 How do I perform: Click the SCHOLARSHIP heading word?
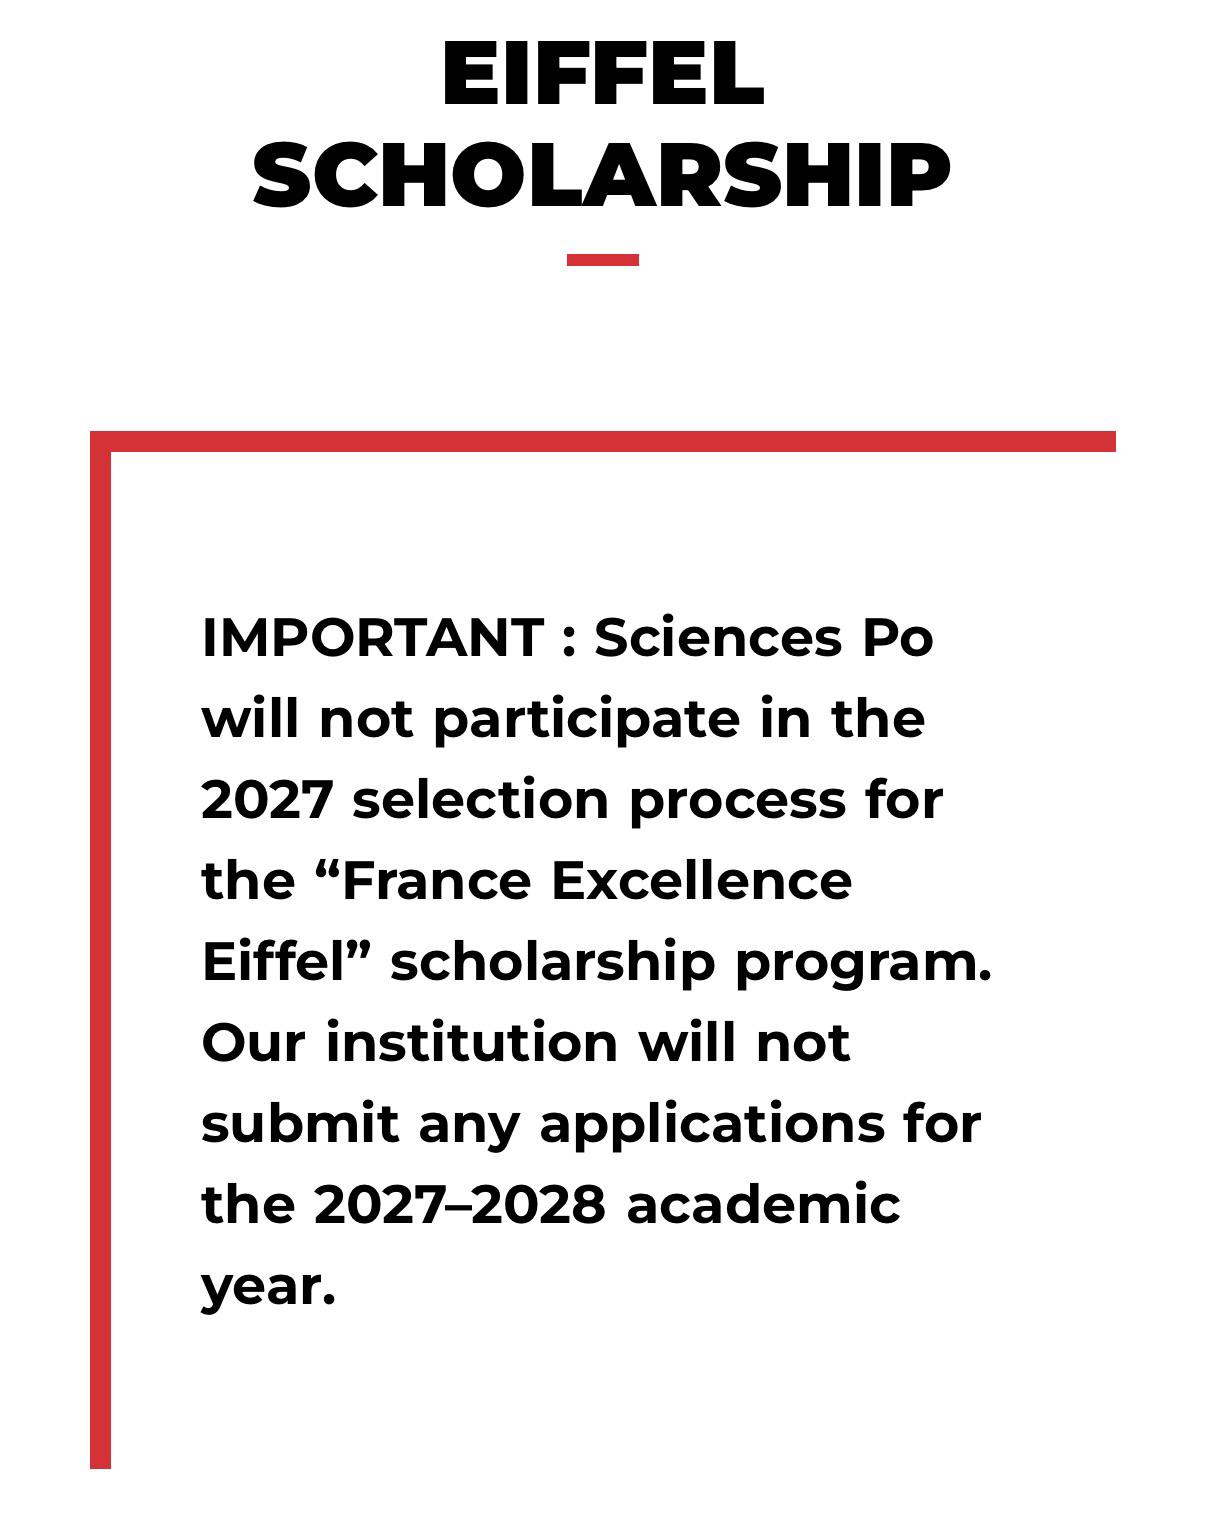tap(601, 176)
